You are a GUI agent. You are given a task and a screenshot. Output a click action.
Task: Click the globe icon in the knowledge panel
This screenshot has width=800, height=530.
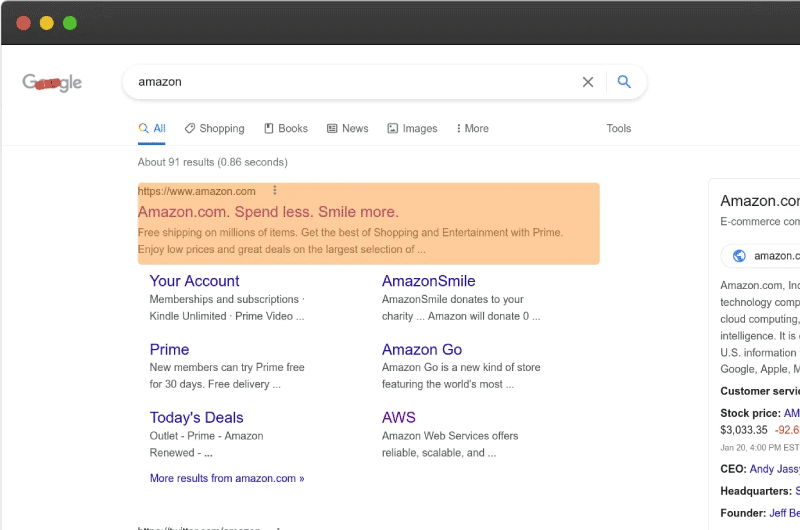click(x=739, y=256)
